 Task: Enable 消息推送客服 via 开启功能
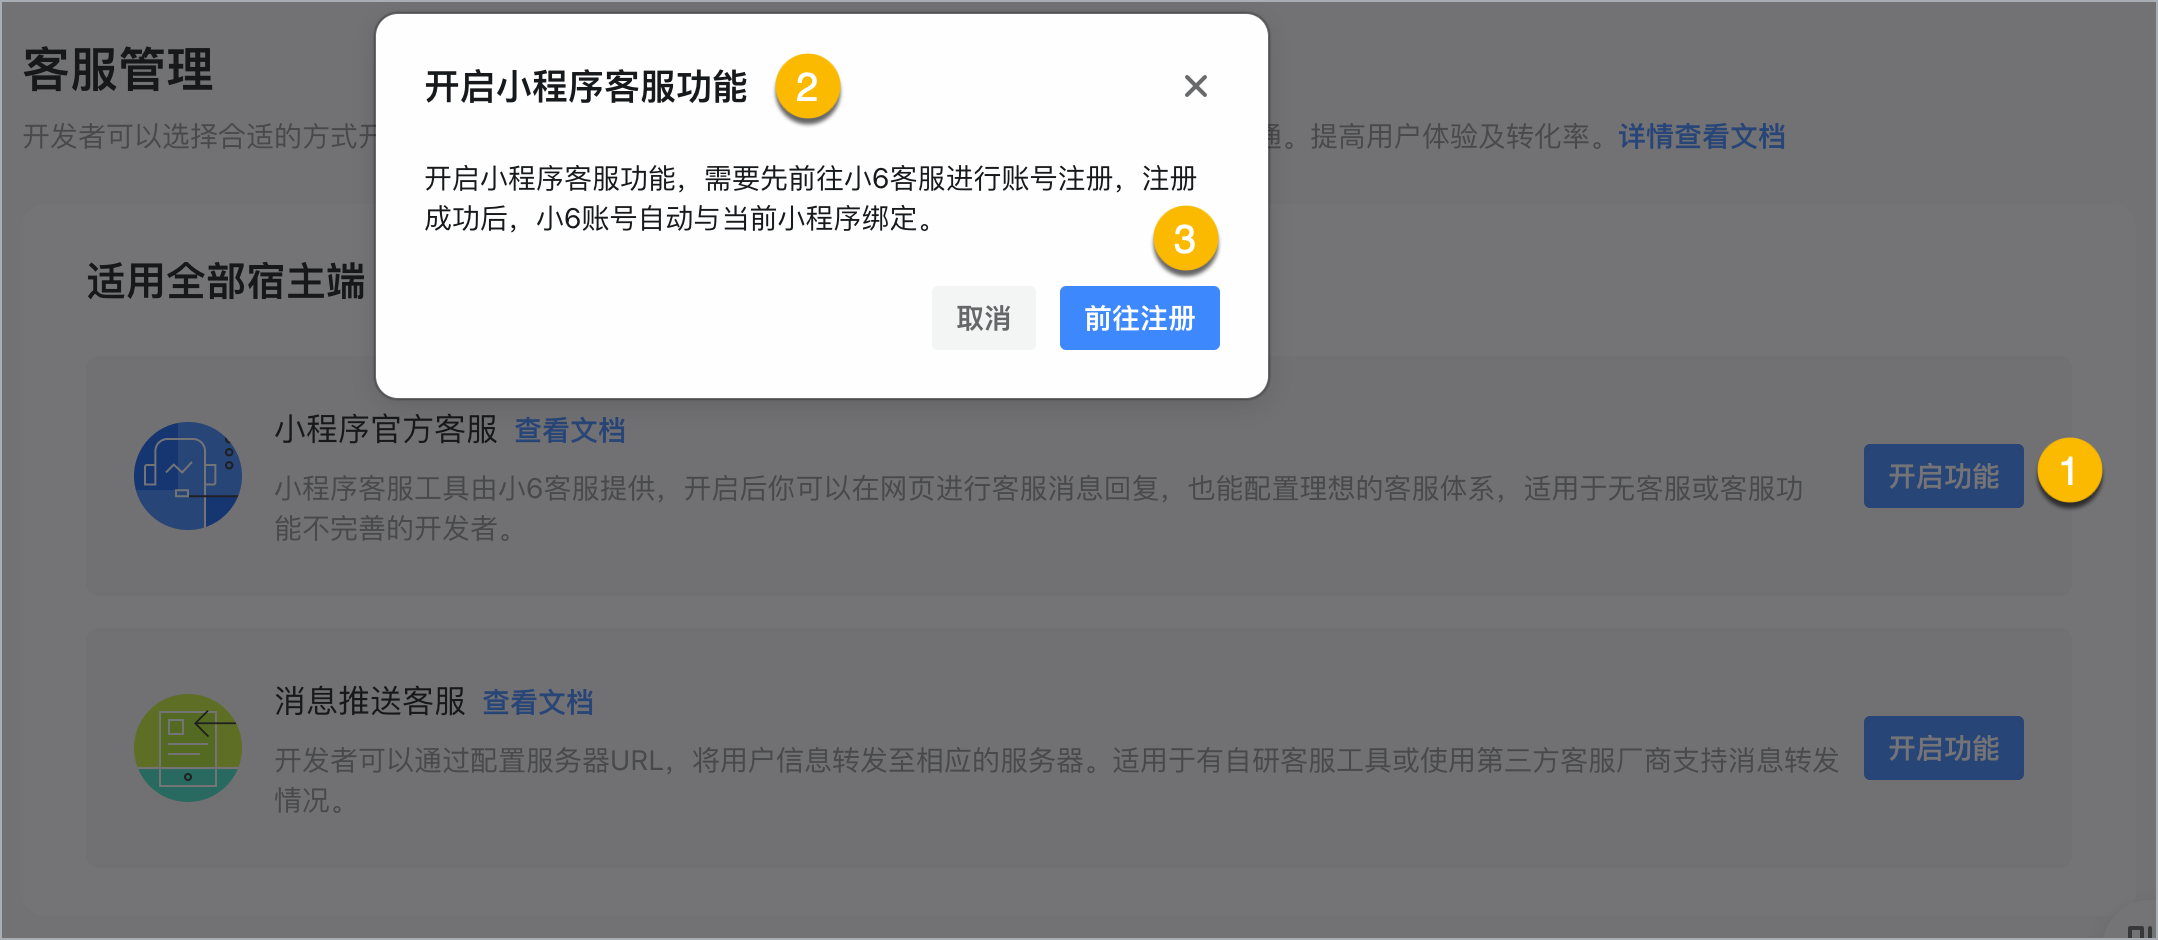[1943, 748]
